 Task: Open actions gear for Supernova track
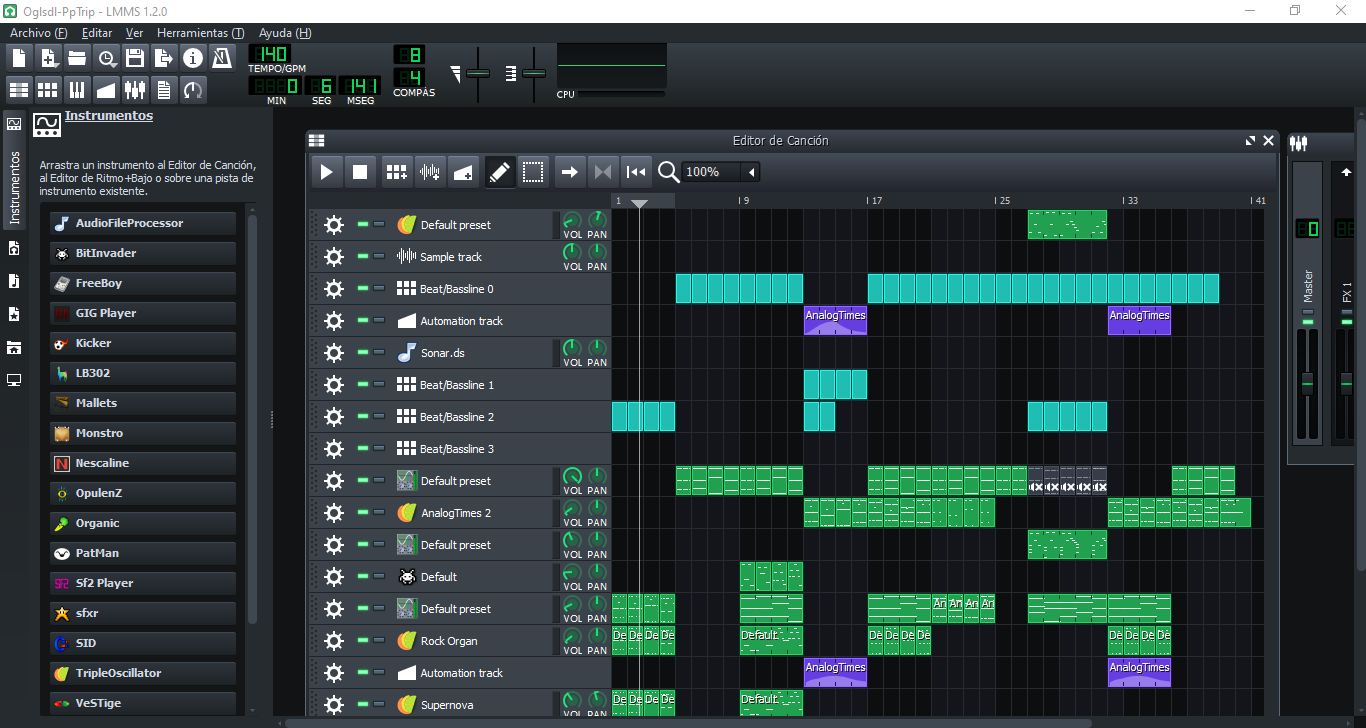coord(334,705)
